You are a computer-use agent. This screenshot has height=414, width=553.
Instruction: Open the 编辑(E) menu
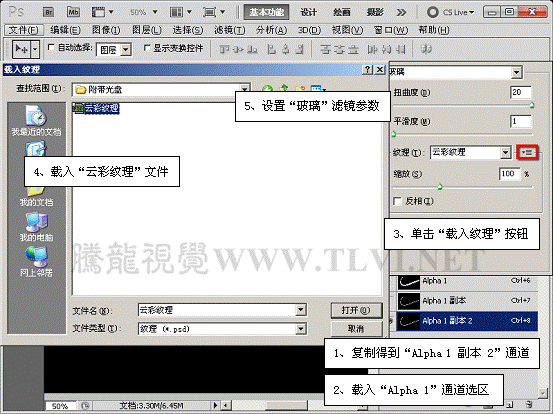(65, 30)
